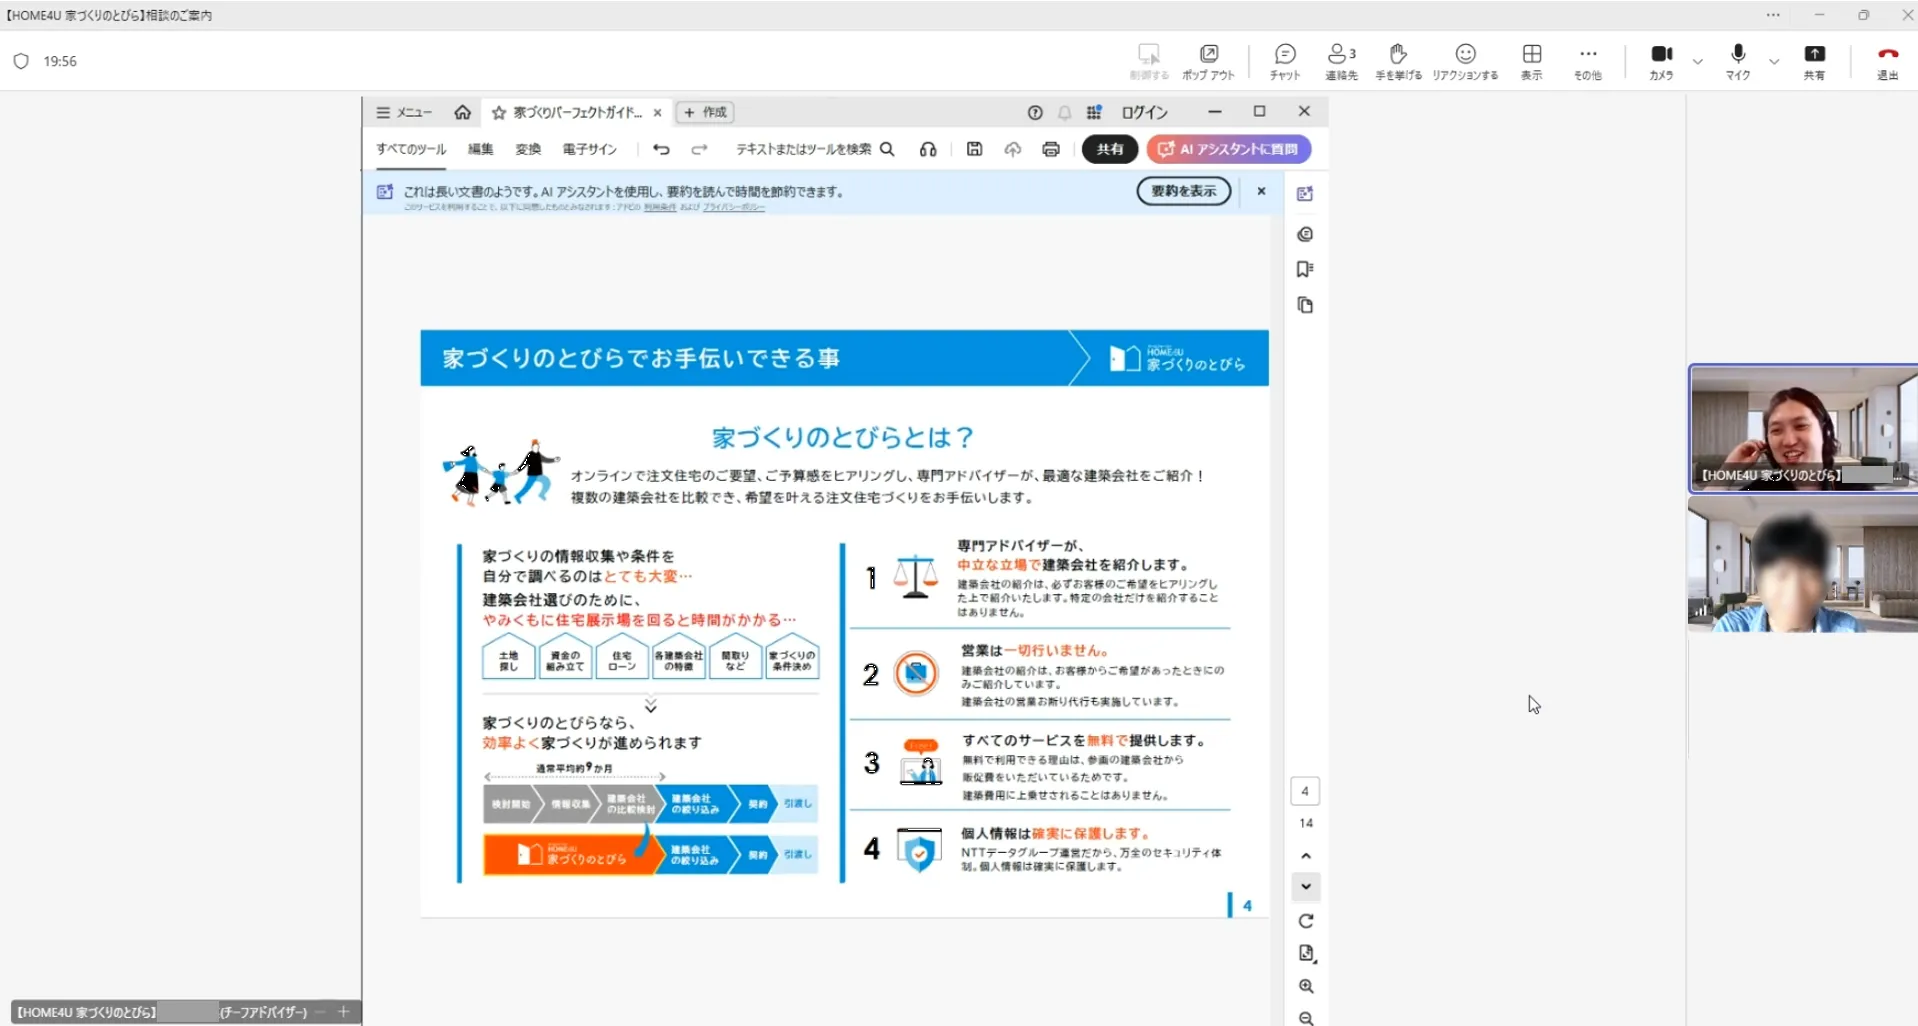Select the 電子サイン tab
This screenshot has width=1918, height=1026.
[590, 149]
